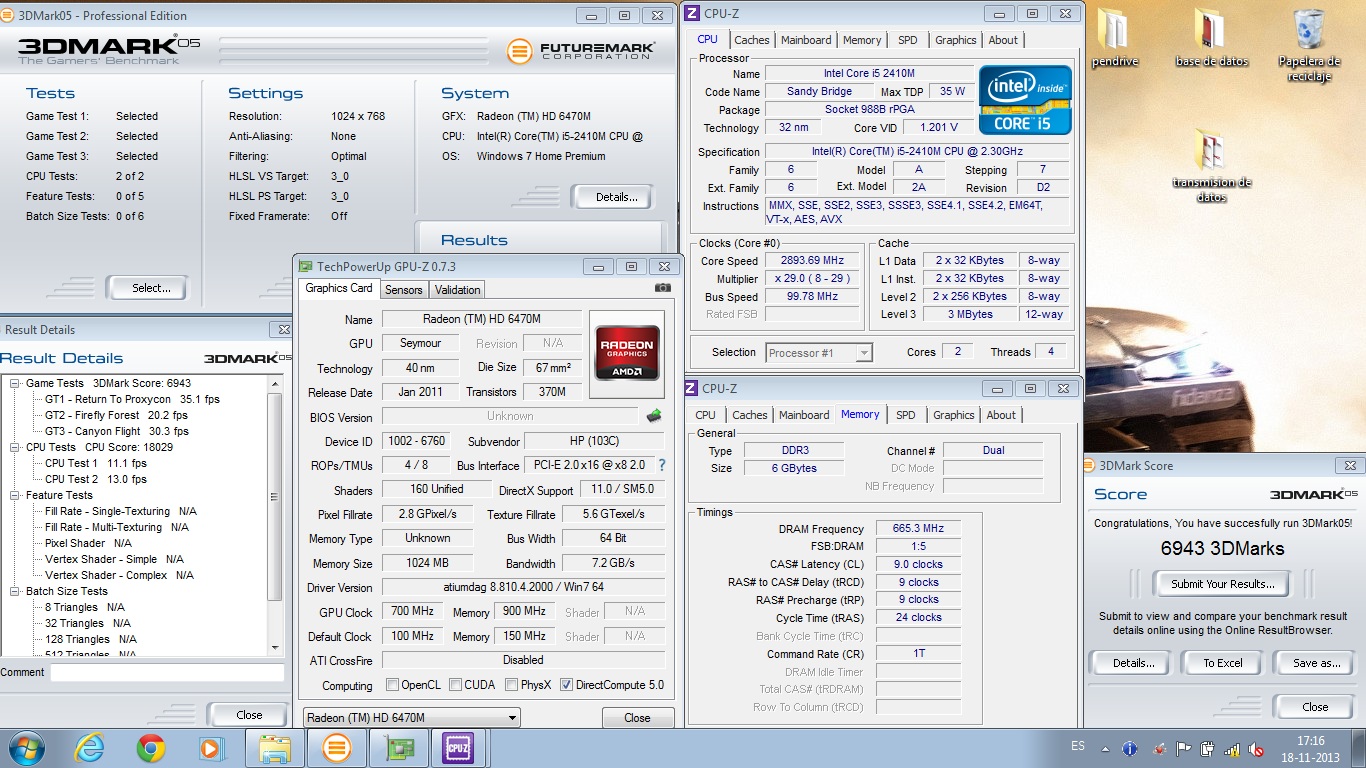Viewport: 1366px width, 768px height.
Task: Click the Bus Interface question mark icon
Action: pos(661,465)
